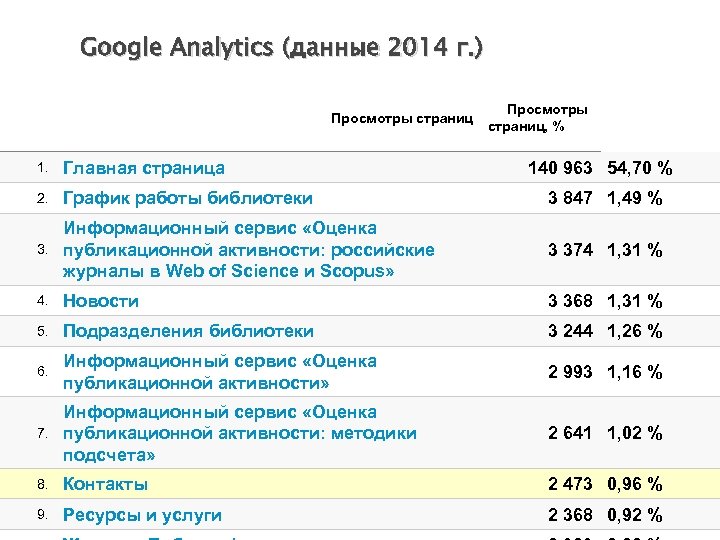720x540 pixels.
Task: Click the "Просмотры страниц" column header
Action: (x=402, y=118)
